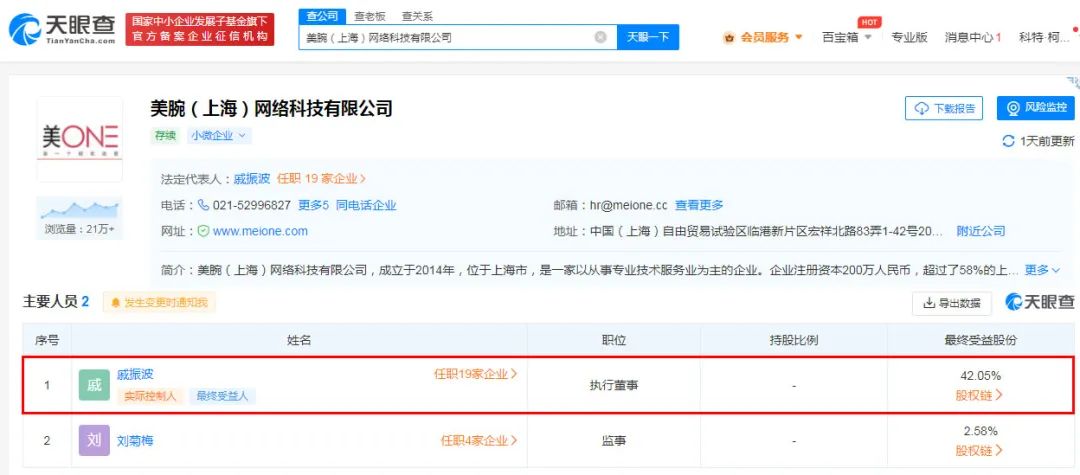This screenshot has height=475, width=1080.
Task: Click the 更多5 phone numbers link
Action: 313,205
